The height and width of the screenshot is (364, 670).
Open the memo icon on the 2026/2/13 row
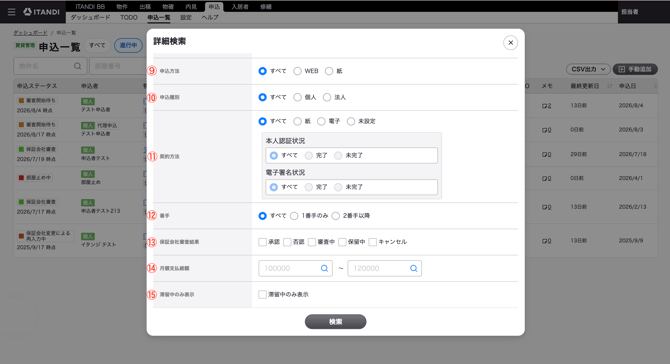tap(547, 207)
